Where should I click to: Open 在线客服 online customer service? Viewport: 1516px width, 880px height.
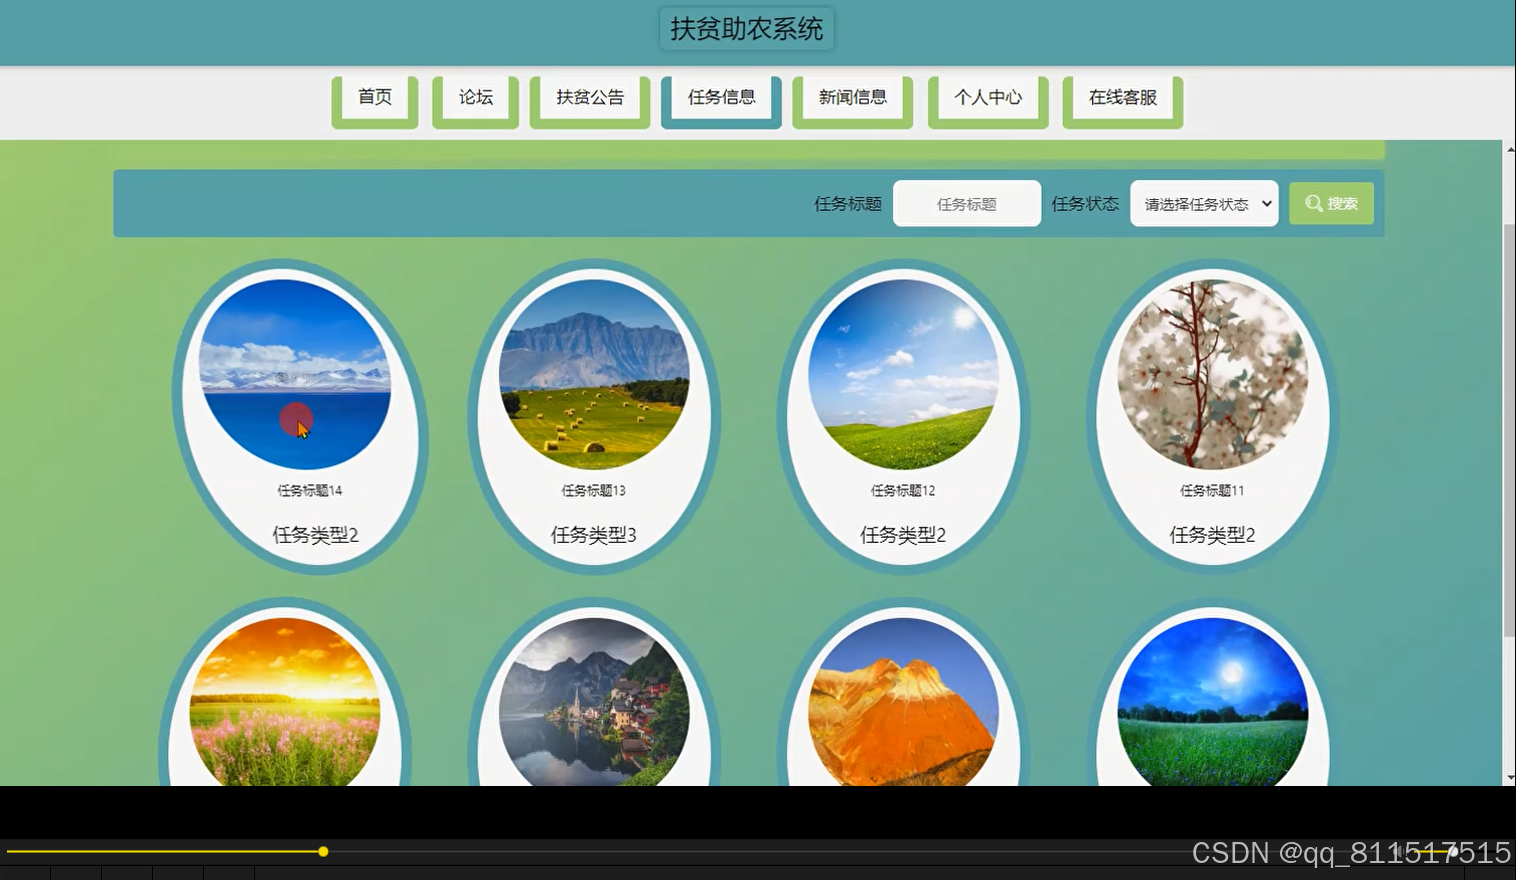pos(1121,97)
